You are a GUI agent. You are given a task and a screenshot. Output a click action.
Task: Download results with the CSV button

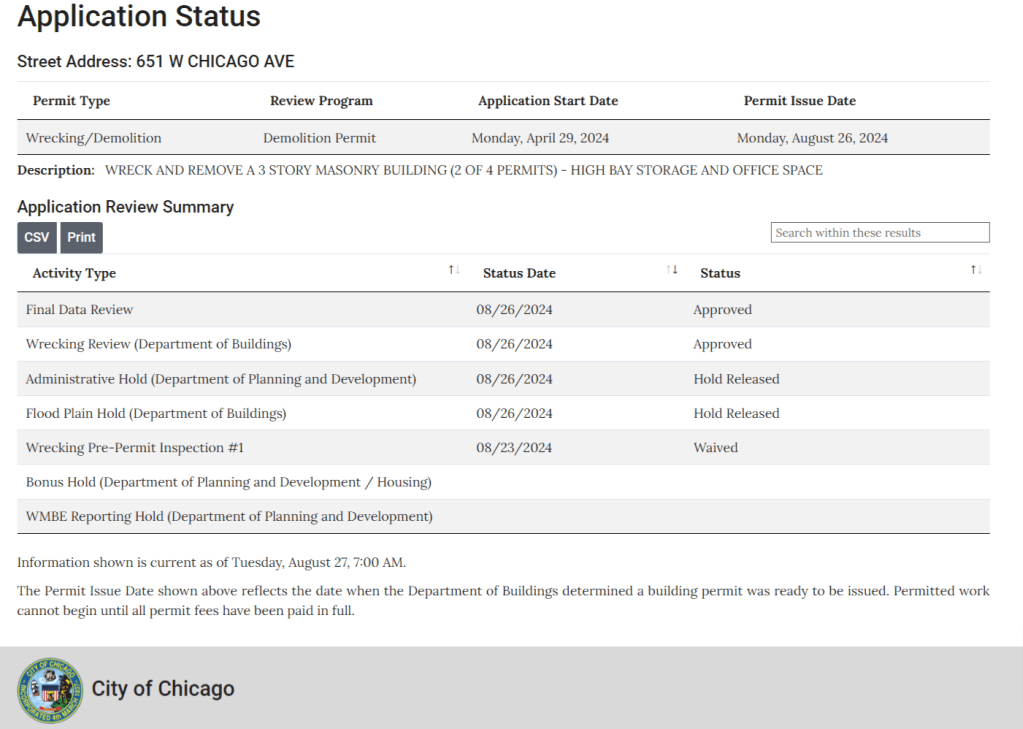[x=36, y=238]
